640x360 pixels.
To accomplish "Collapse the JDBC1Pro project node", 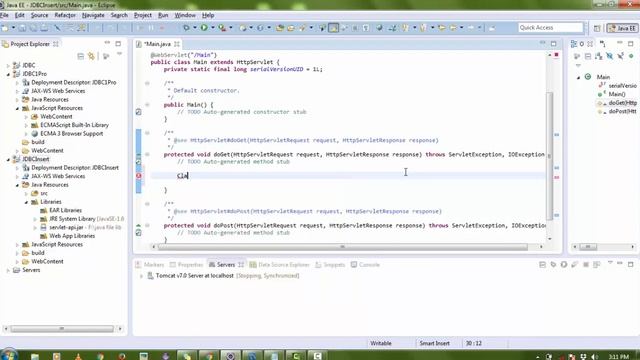I will 8,74.
